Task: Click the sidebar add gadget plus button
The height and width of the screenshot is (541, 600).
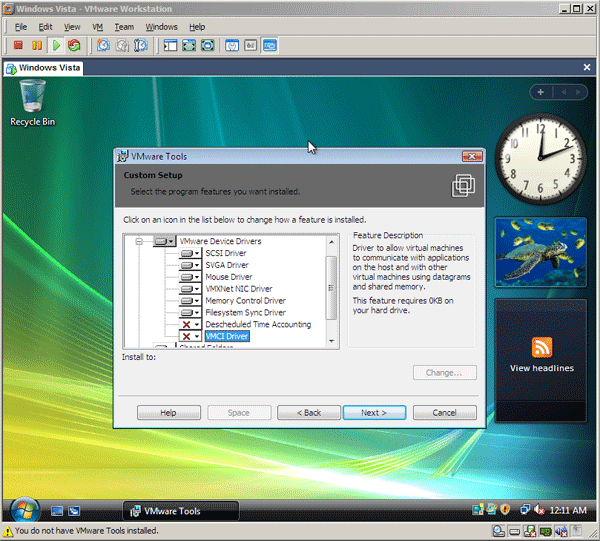Action: click(x=541, y=92)
